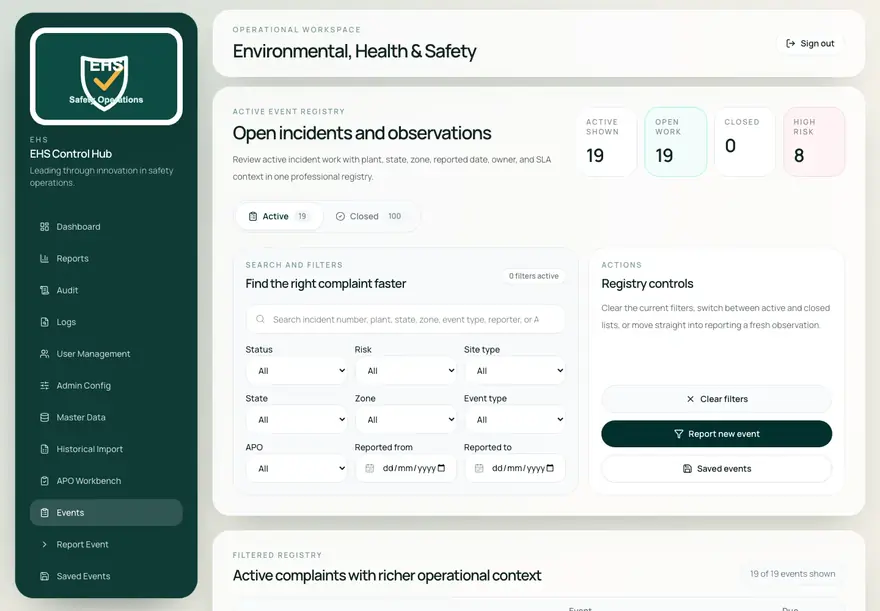Click the 'EHS Control Hub' title text

pos(71,154)
